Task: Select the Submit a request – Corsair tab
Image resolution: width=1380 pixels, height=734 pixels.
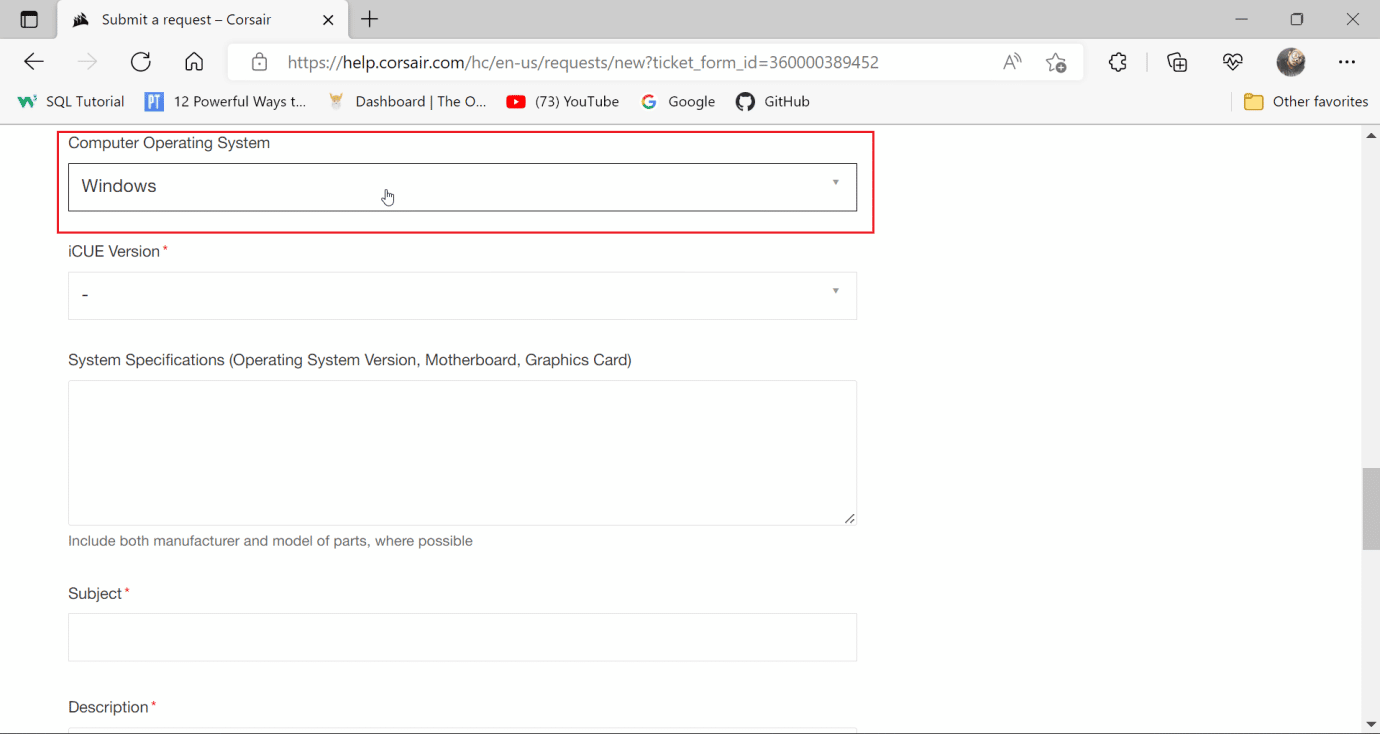Action: point(204,20)
